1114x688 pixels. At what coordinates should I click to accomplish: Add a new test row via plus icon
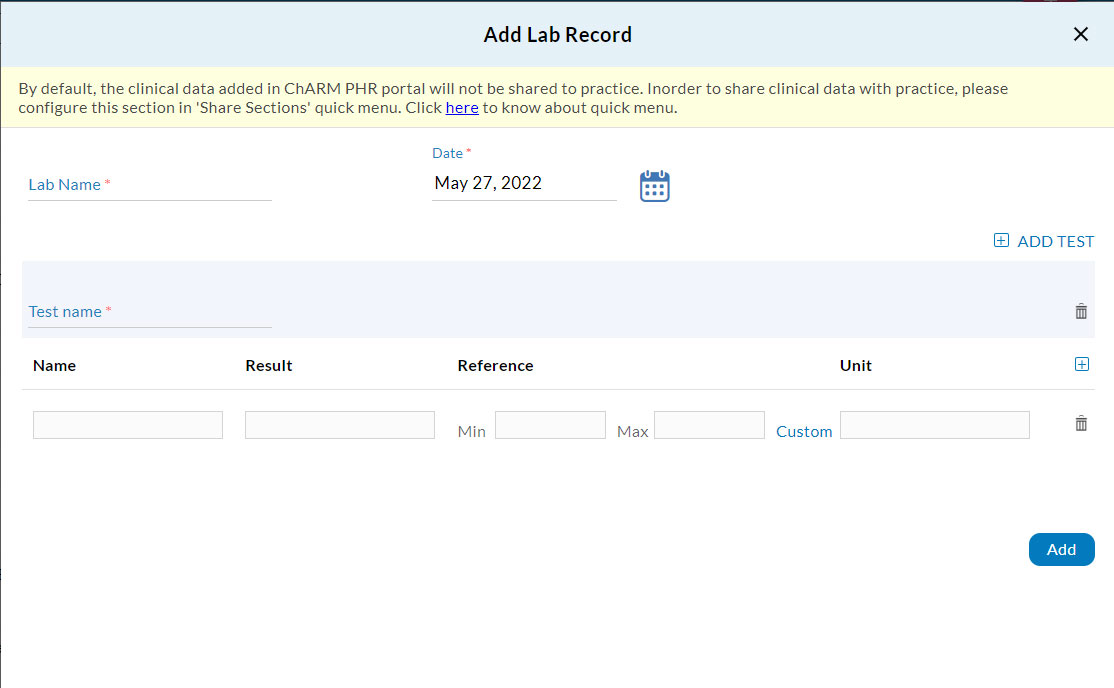click(x=1082, y=364)
